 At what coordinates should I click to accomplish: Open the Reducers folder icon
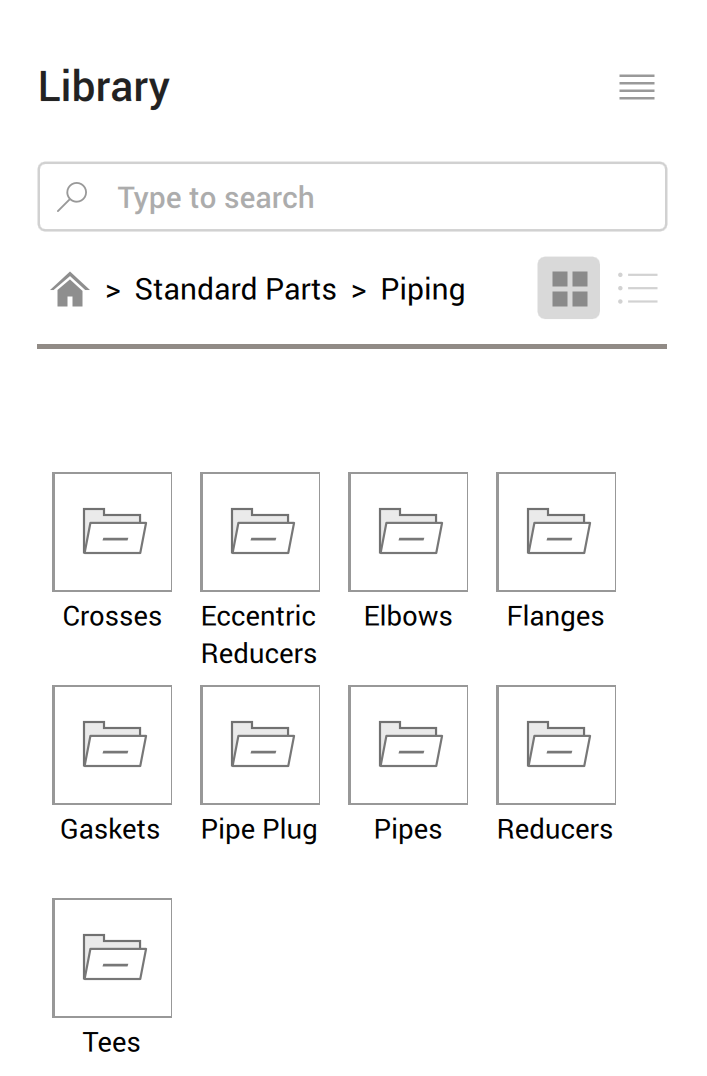click(x=556, y=744)
